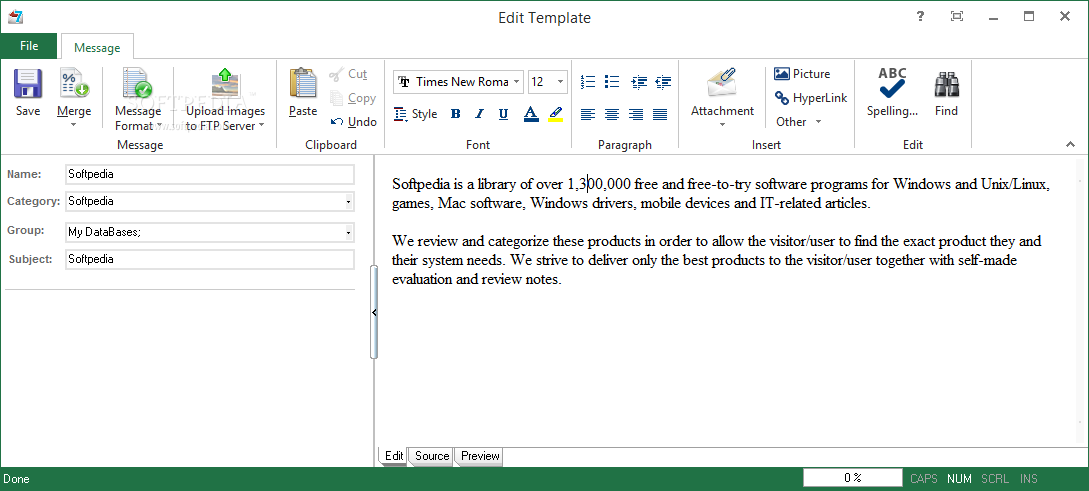1089x491 pixels.
Task: Undo the last action
Action: pyautogui.click(x=354, y=122)
